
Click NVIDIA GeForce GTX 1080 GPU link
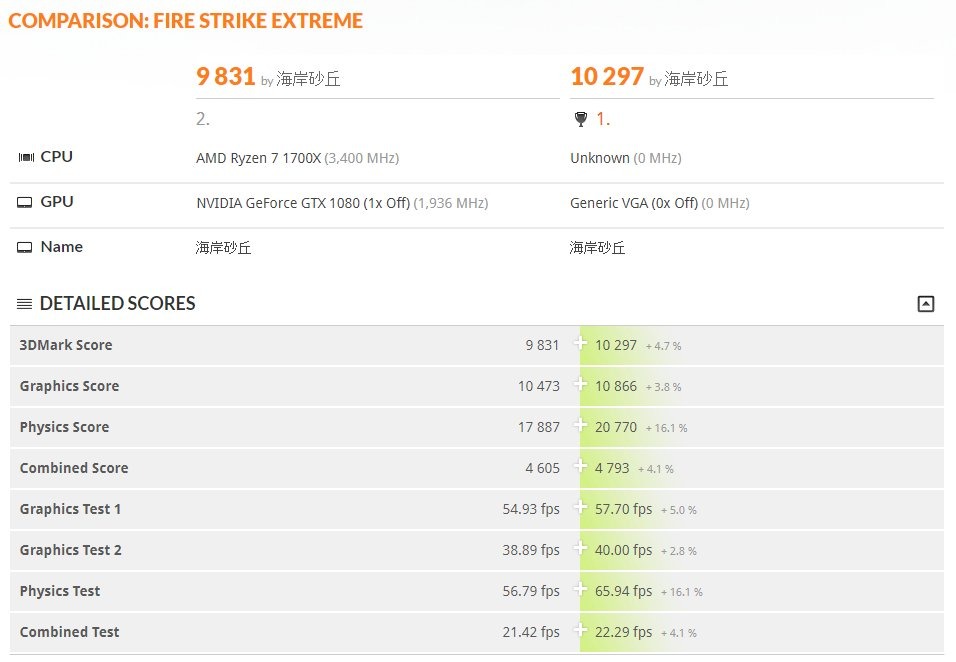[303, 203]
